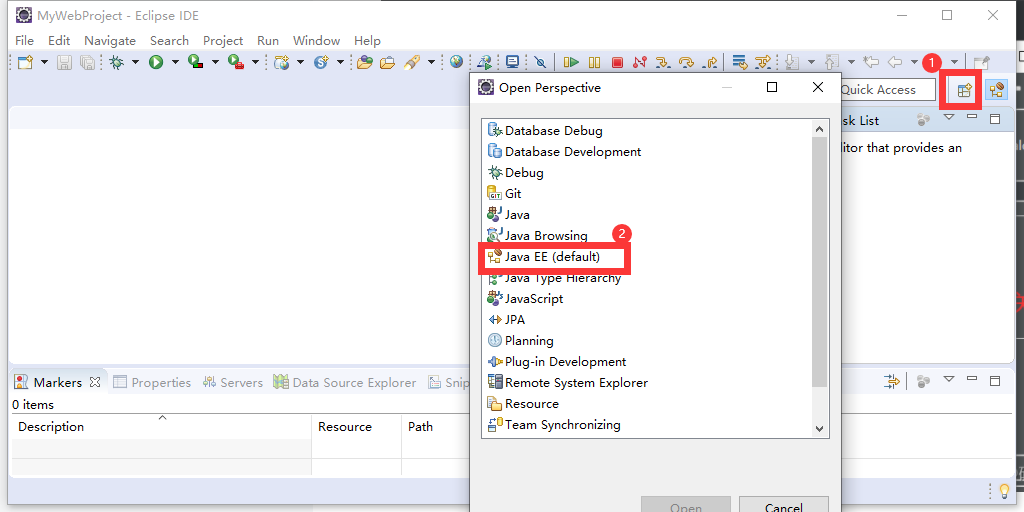Toggle Use Step Filters
Screen dimensions: 1024x512
click(762, 62)
